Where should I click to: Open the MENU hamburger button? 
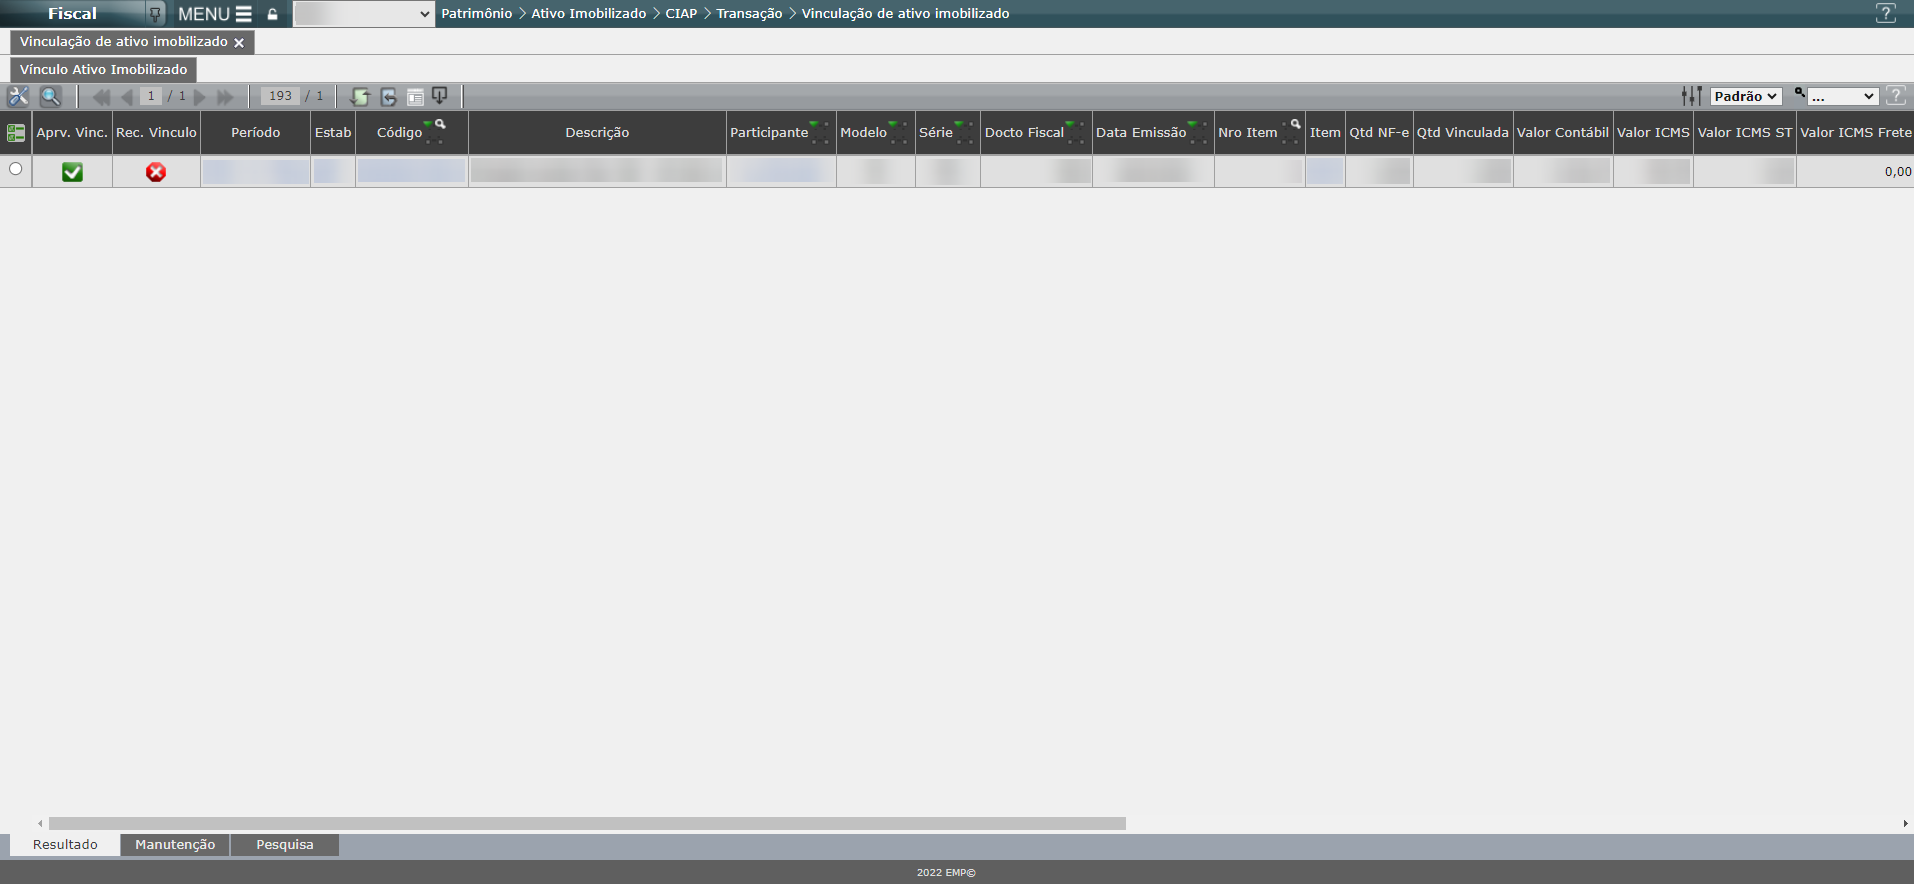(x=214, y=14)
